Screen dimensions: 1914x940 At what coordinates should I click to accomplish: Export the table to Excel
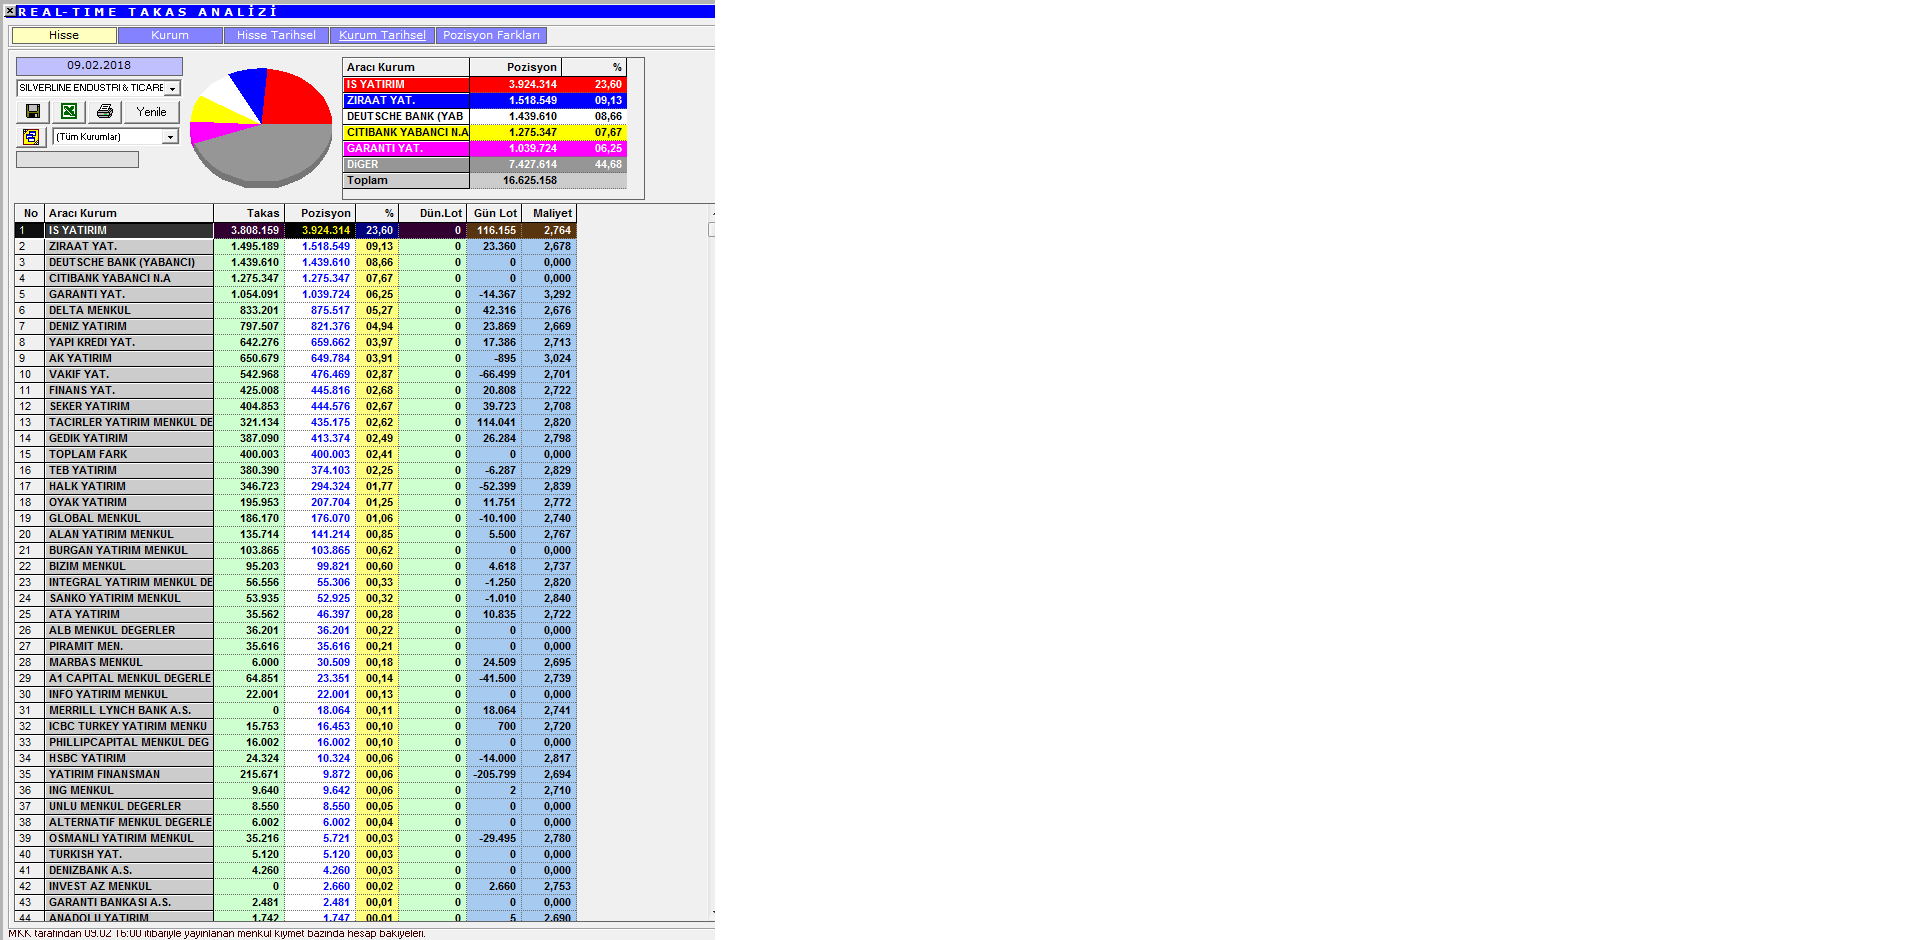pyautogui.click(x=69, y=111)
